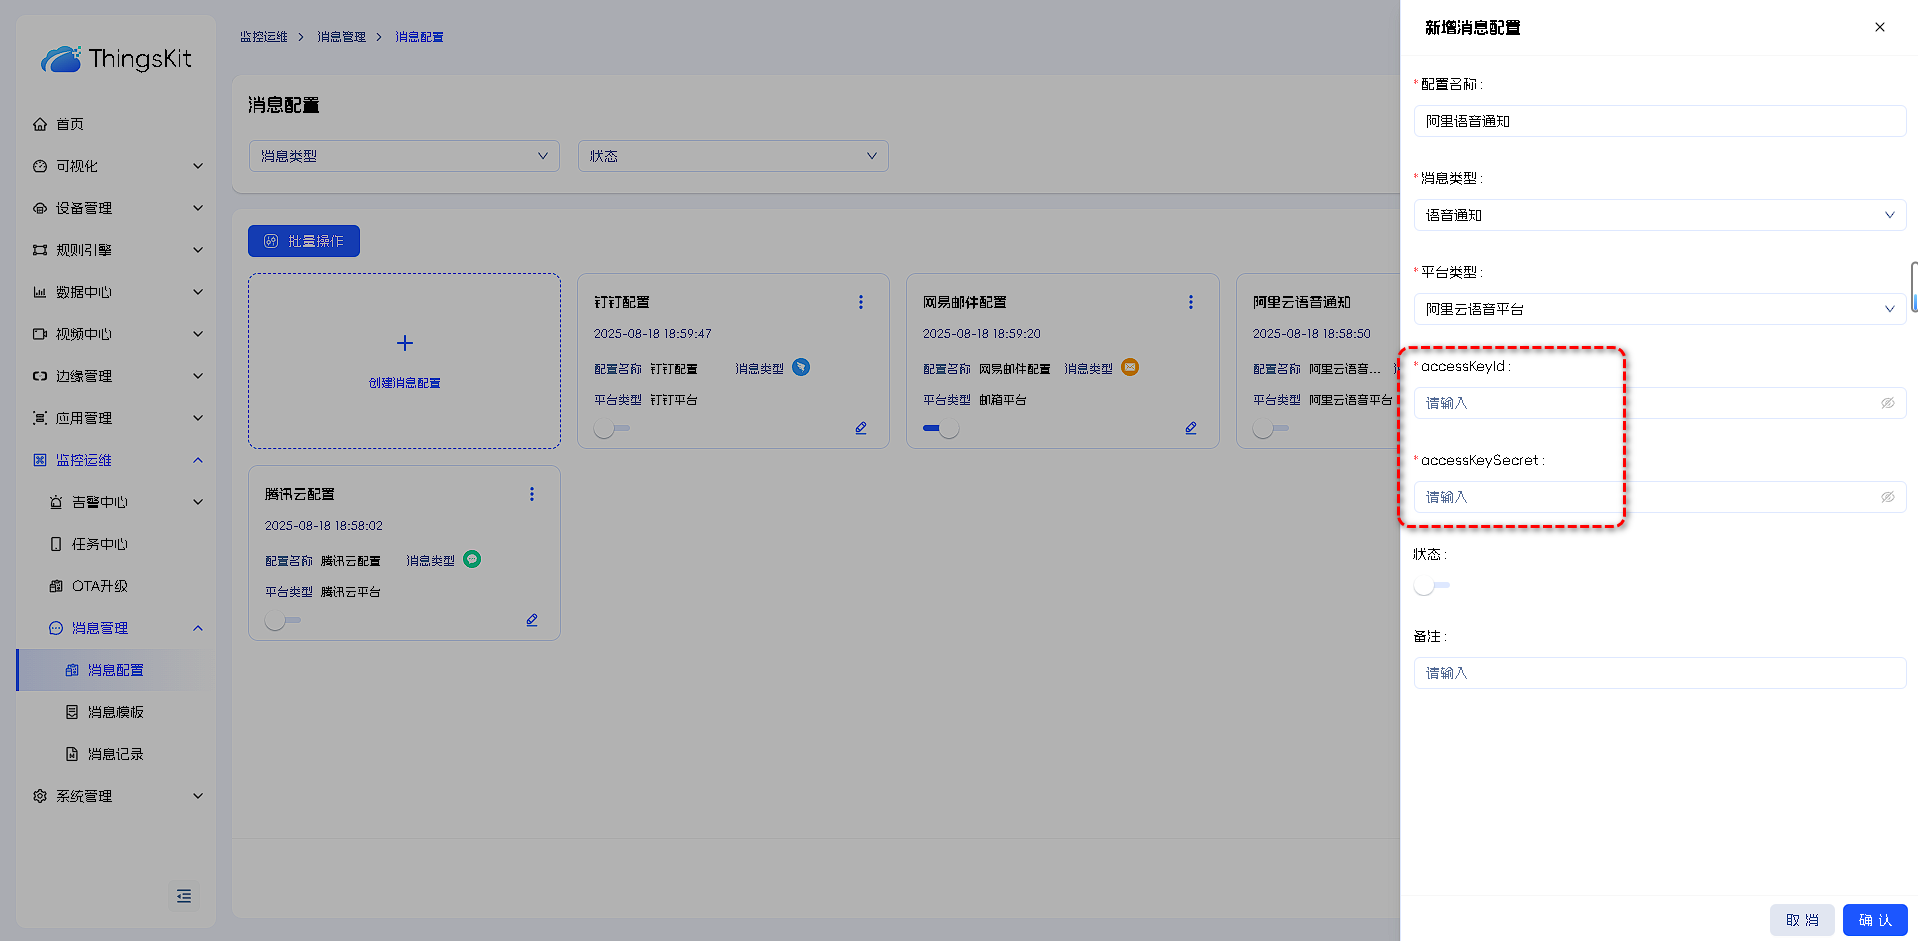Click the ThingsKit cloud logo
This screenshot has height=941, width=1918.
click(61, 59)
